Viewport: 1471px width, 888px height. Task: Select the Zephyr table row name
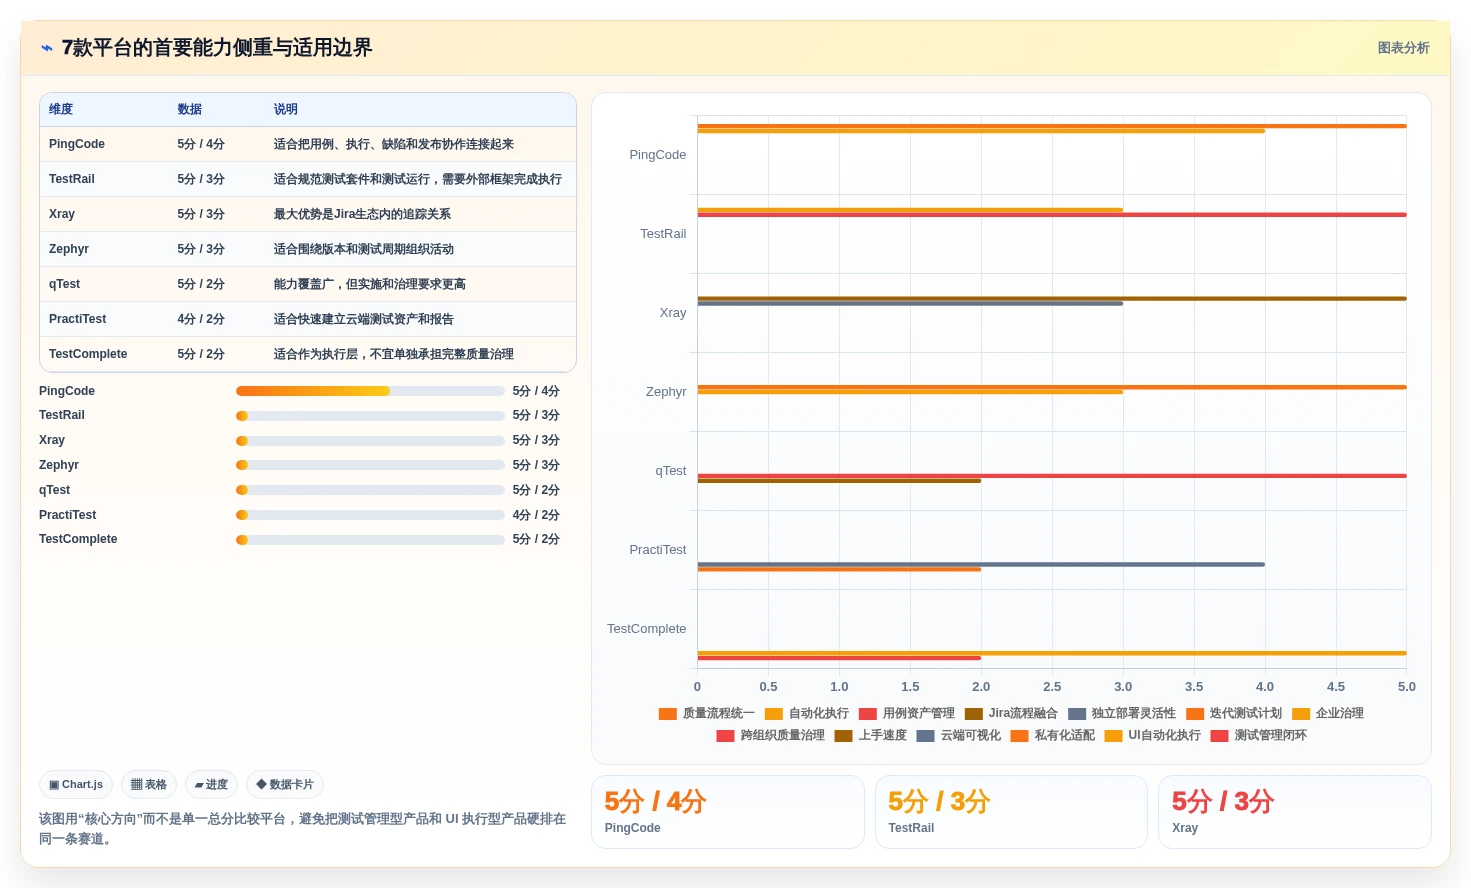[69, 249]
